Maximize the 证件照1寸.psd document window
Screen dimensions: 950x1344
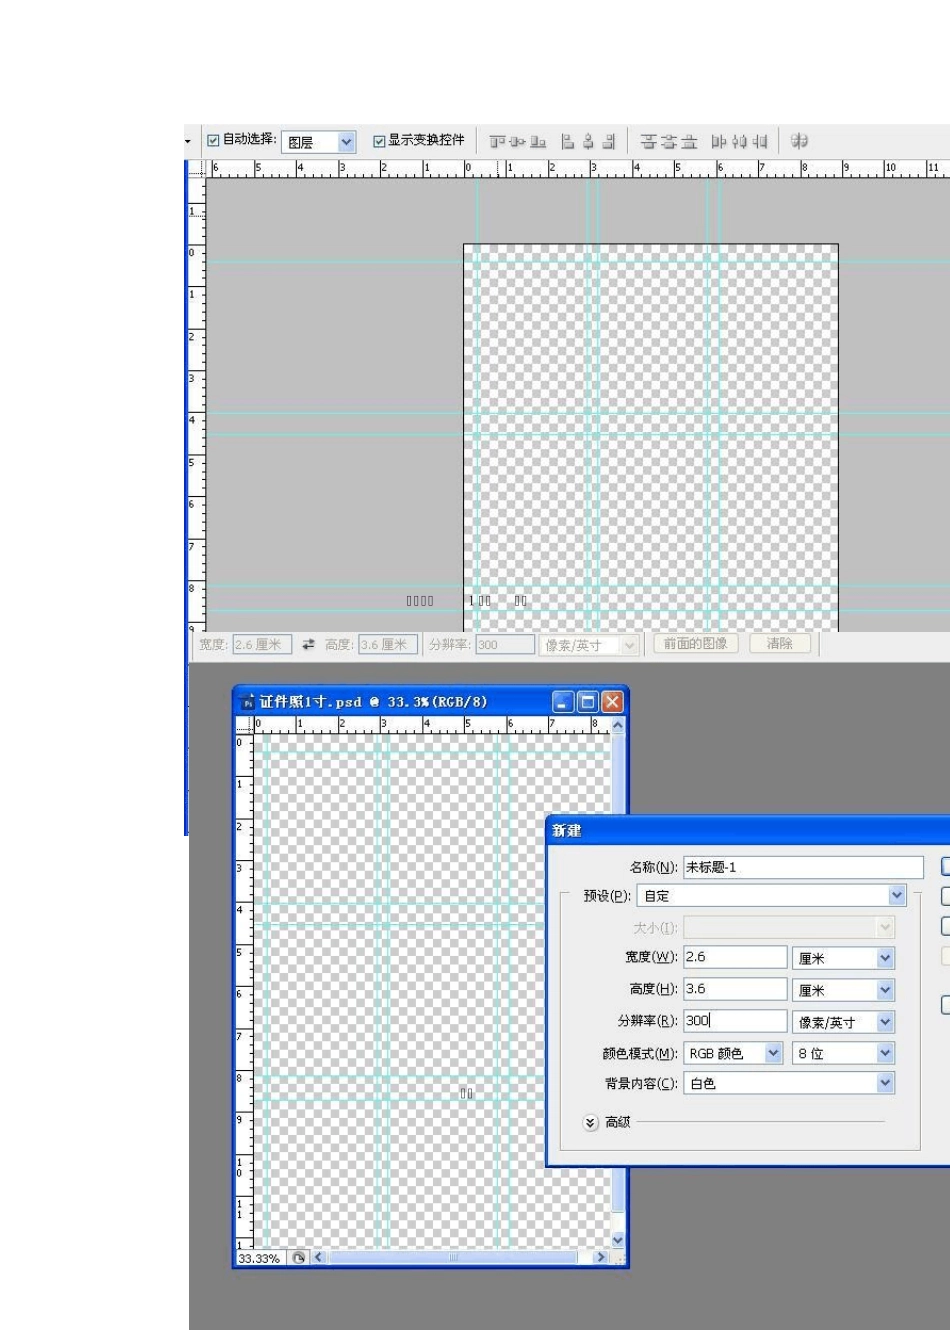tap(588, 702)
